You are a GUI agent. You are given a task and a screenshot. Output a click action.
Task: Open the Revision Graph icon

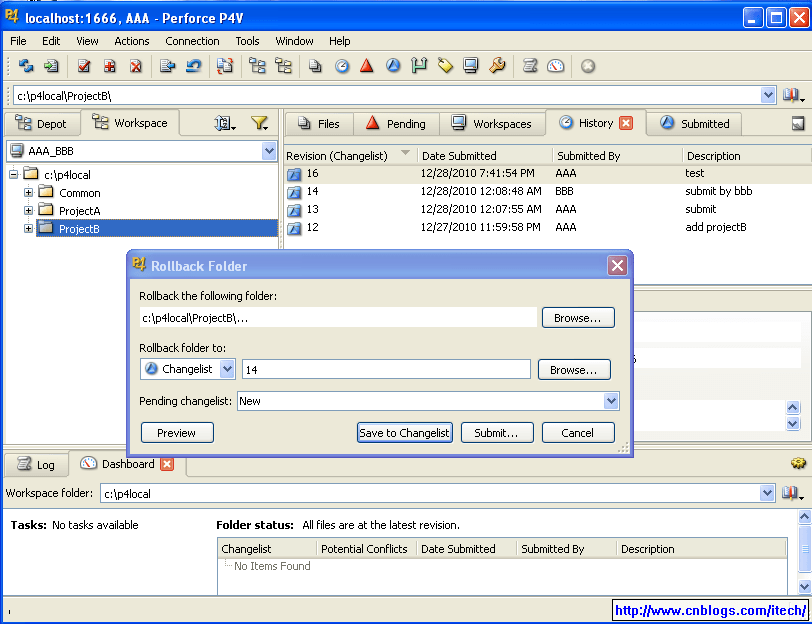coord(369,66)
